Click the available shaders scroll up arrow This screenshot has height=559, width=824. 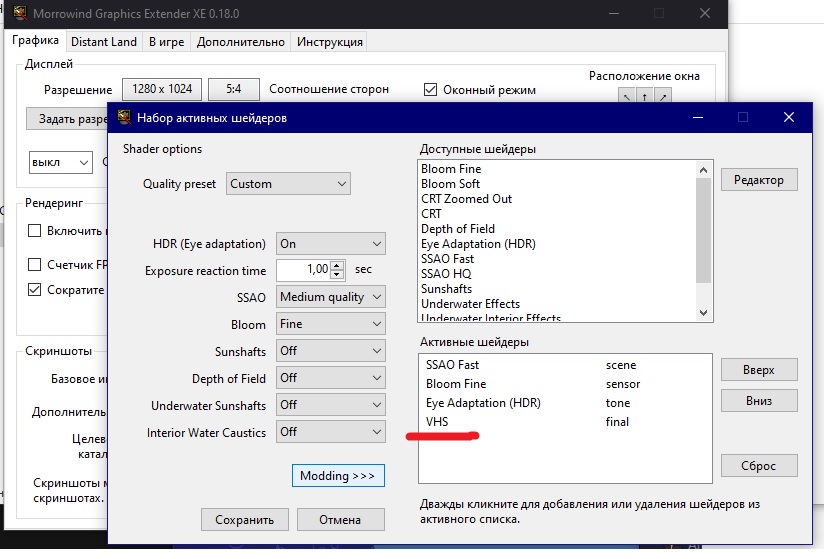point(703,170)
